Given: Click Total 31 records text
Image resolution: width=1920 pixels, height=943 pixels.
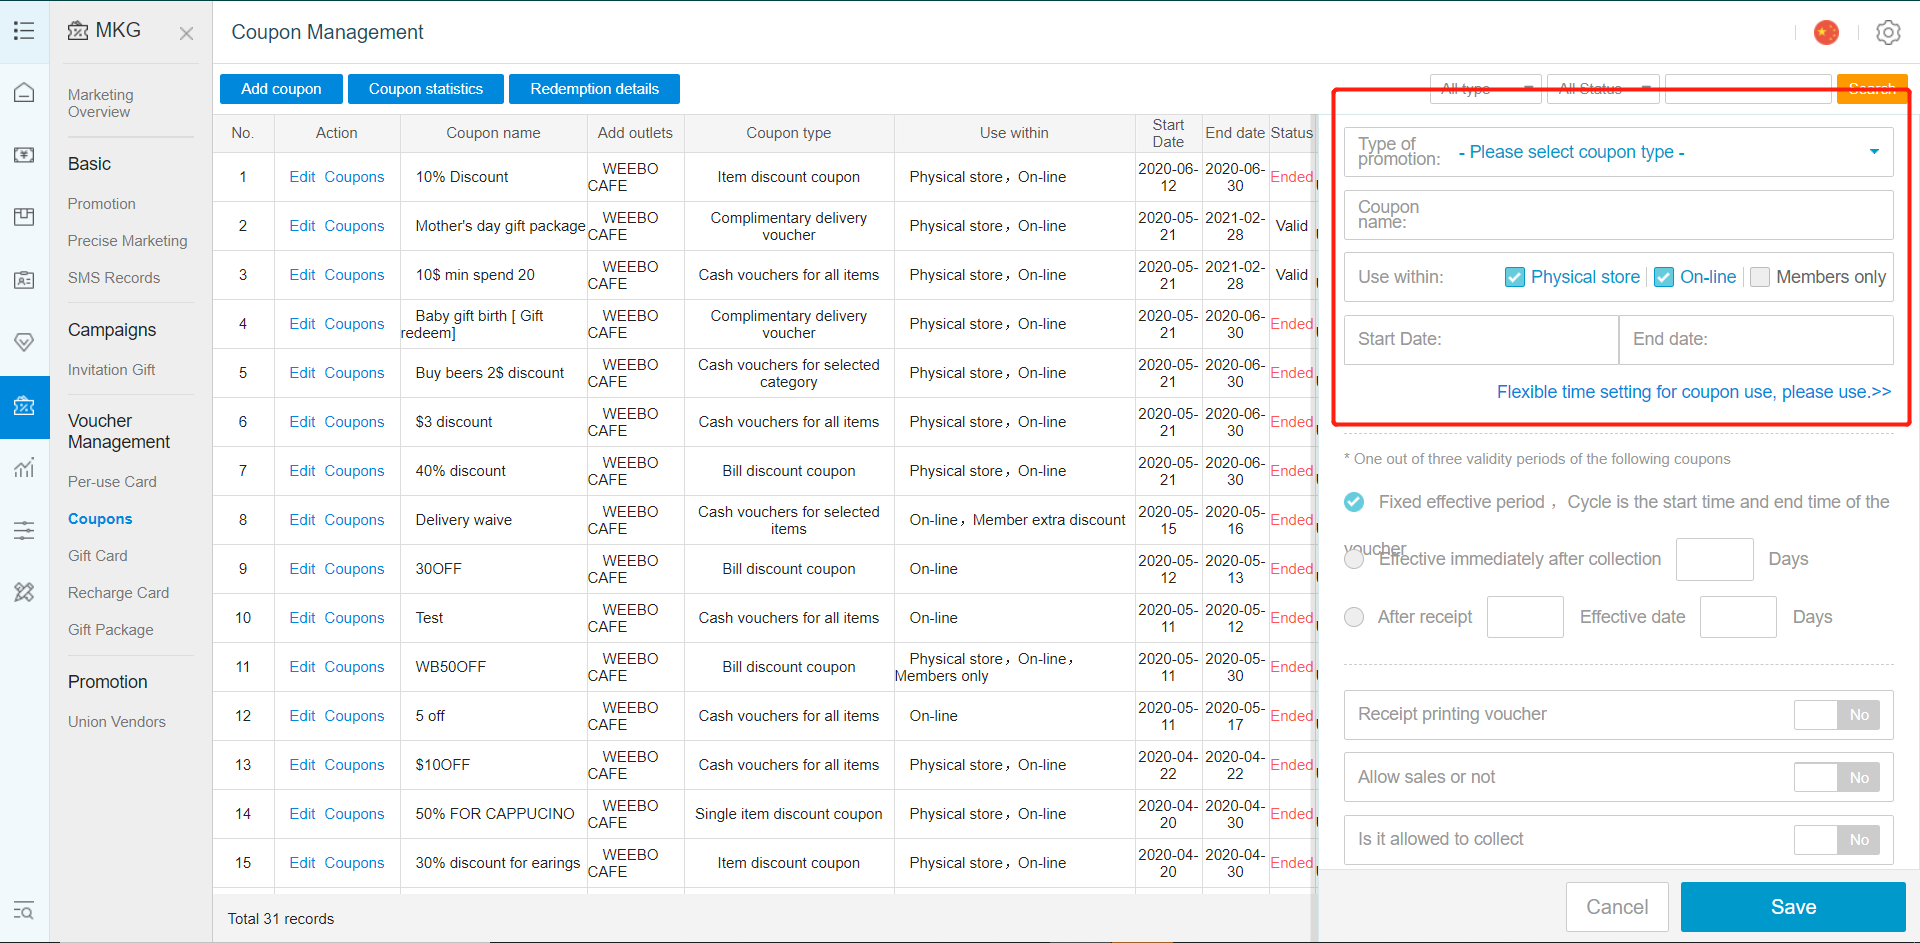Looking at the screenshot, I should [281, 919].
